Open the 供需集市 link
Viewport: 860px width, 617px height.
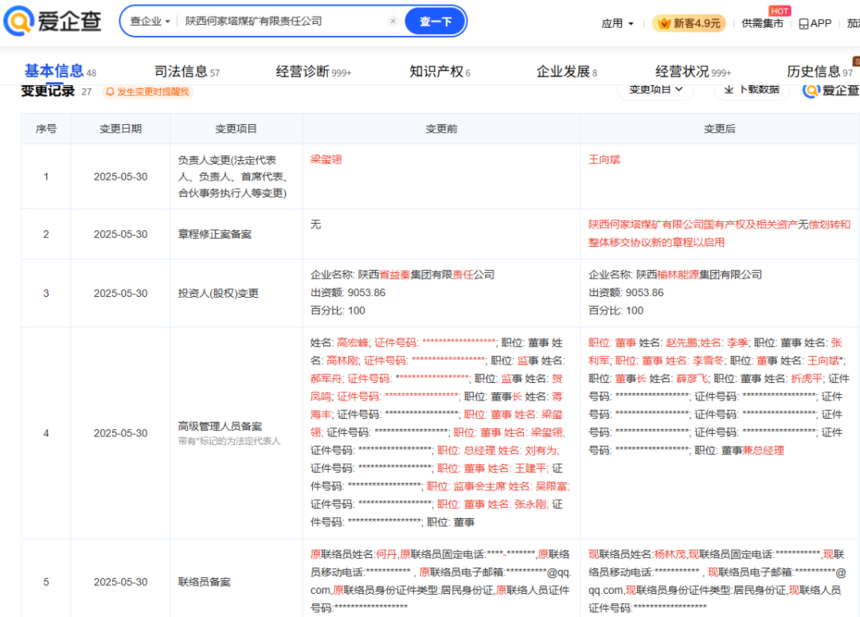[762, 23]
